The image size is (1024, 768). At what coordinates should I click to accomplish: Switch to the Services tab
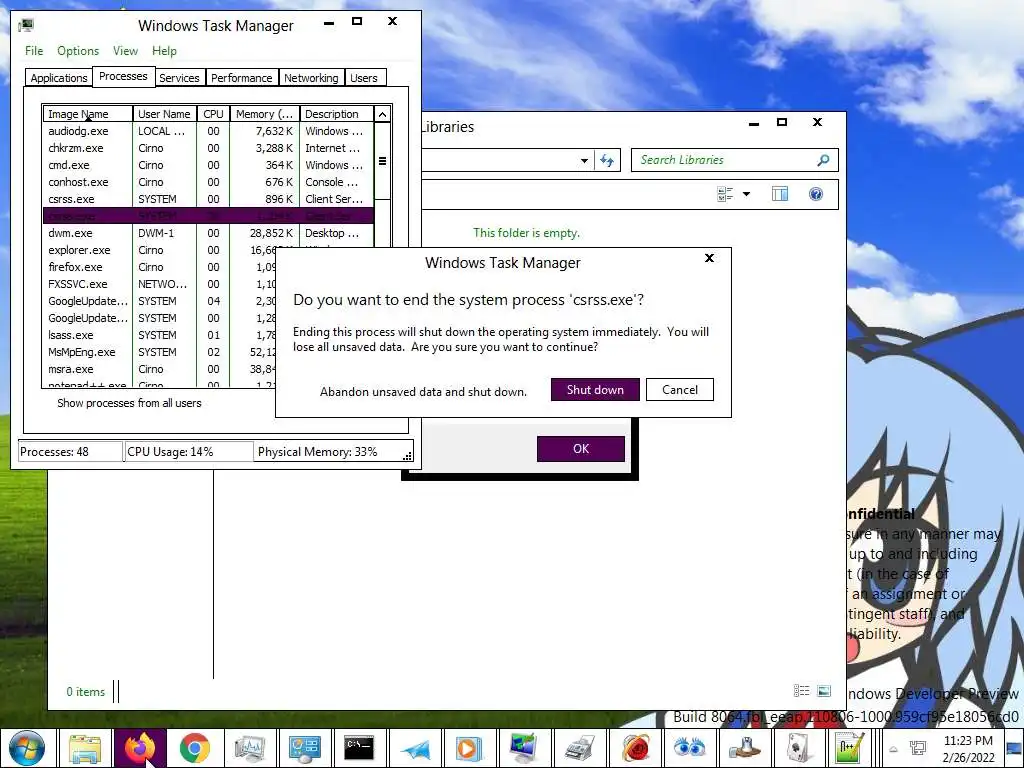179,78
